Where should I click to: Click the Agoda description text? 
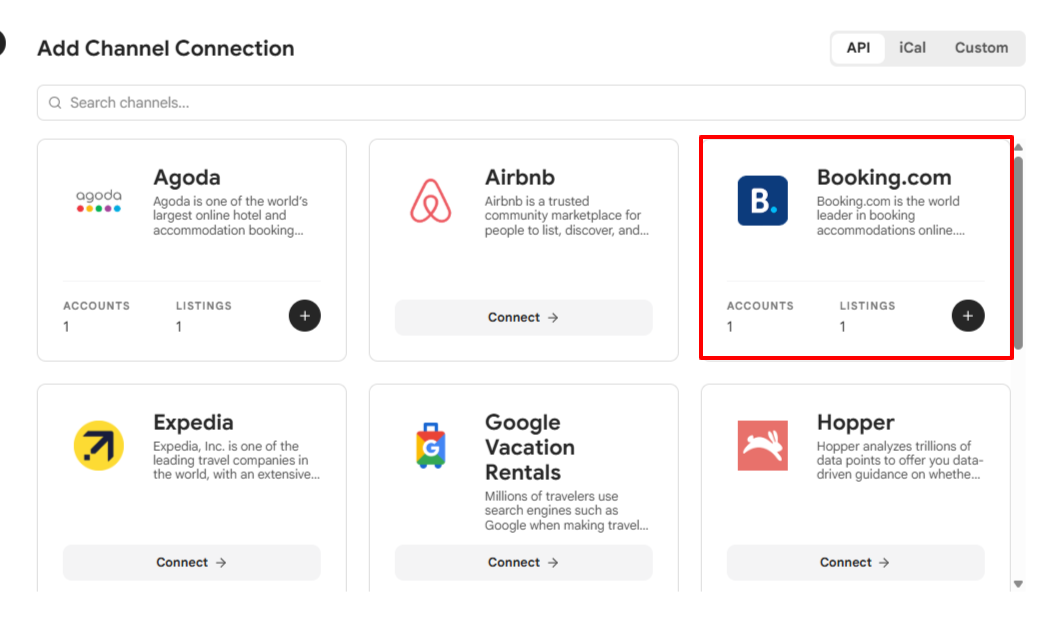230,215
